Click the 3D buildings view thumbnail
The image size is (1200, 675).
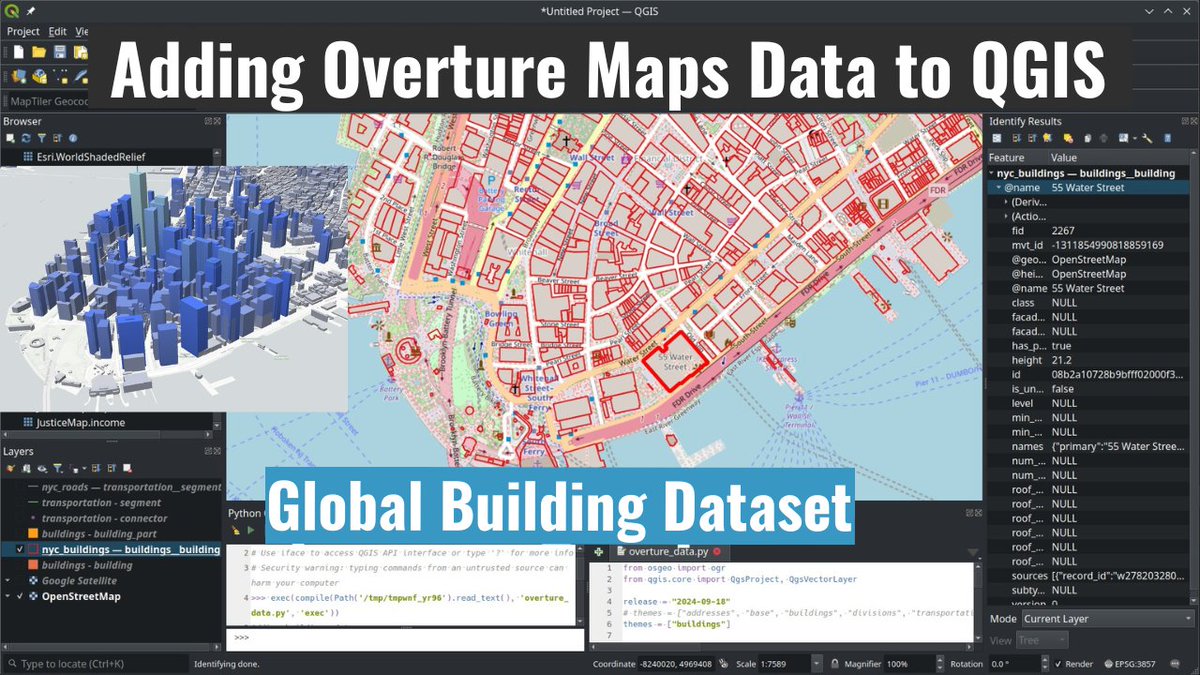click(x=174, y=290)
